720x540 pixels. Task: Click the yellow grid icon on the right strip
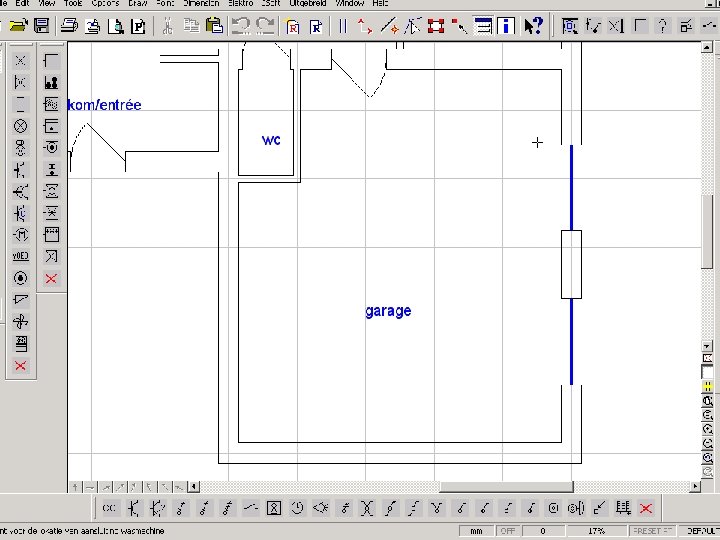pos(707,387)
